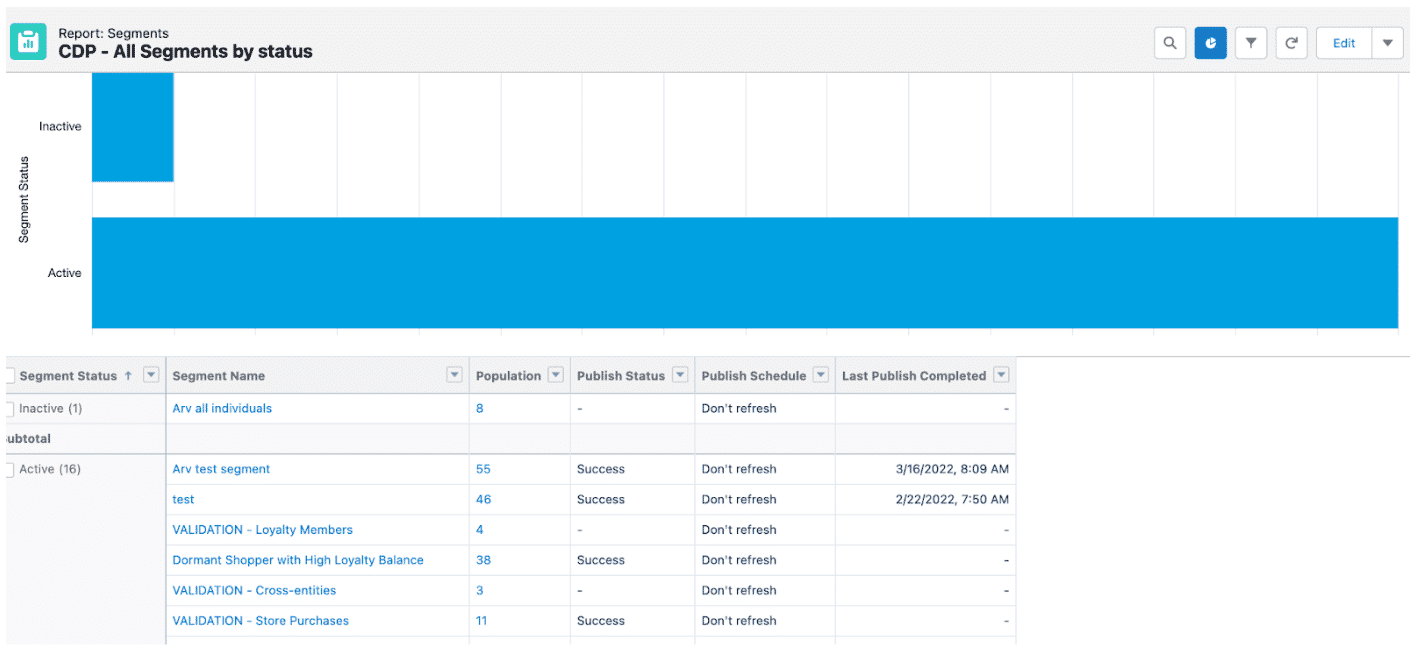The image size is (1417, 656).
Task: Click the magnifying glass search icon
Action: [1170, 42]
